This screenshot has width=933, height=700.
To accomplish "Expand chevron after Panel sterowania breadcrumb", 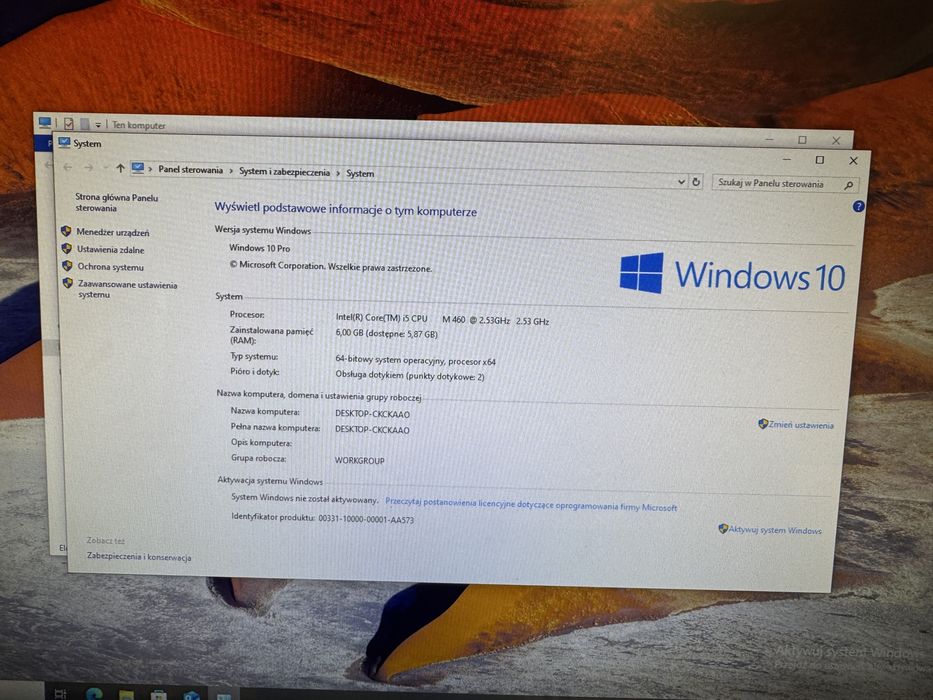I will click(x=231, y=171).
